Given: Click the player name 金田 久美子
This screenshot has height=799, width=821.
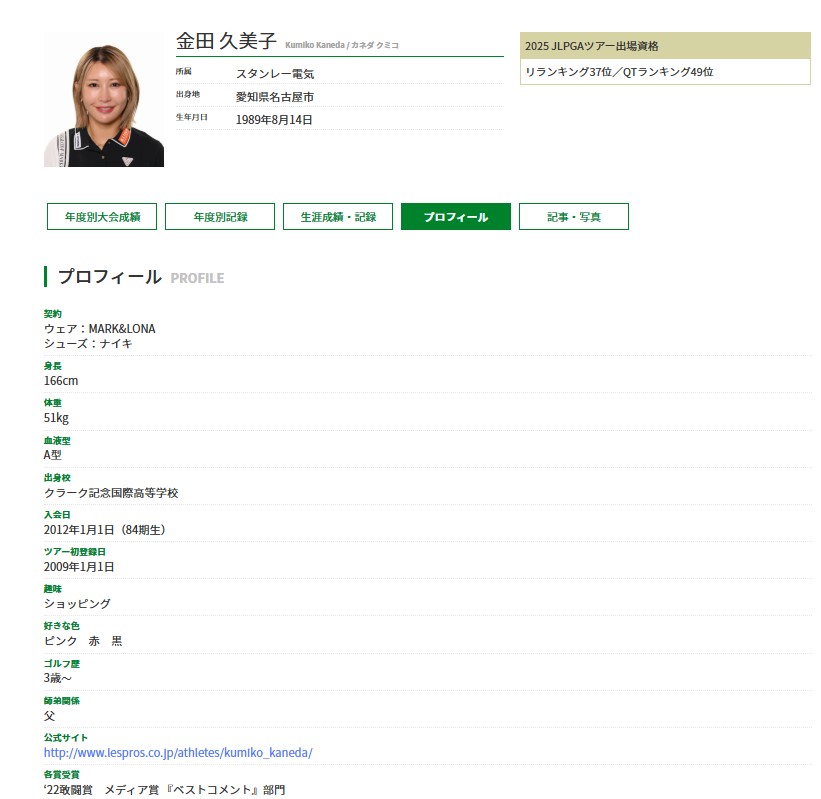Looking at the screenshot, I should tap(226, 41).
